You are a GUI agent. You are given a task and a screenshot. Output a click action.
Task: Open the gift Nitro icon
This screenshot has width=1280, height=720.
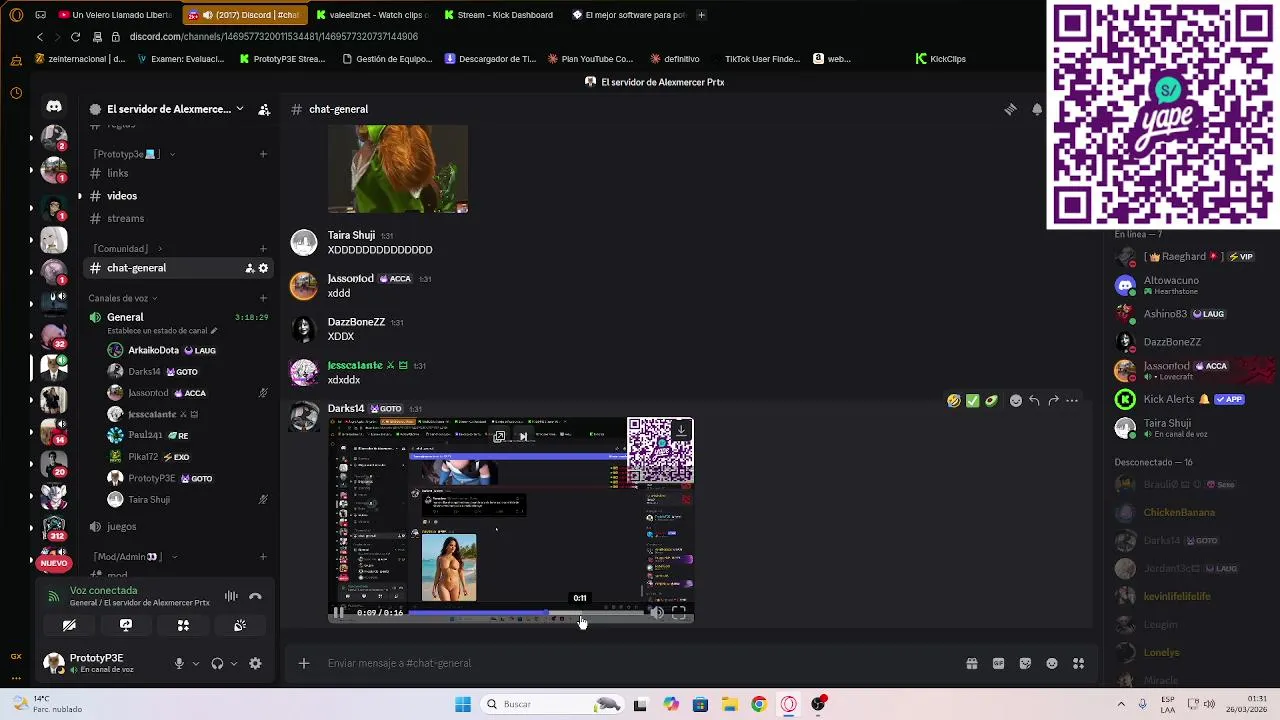click(x=971, y=663)
